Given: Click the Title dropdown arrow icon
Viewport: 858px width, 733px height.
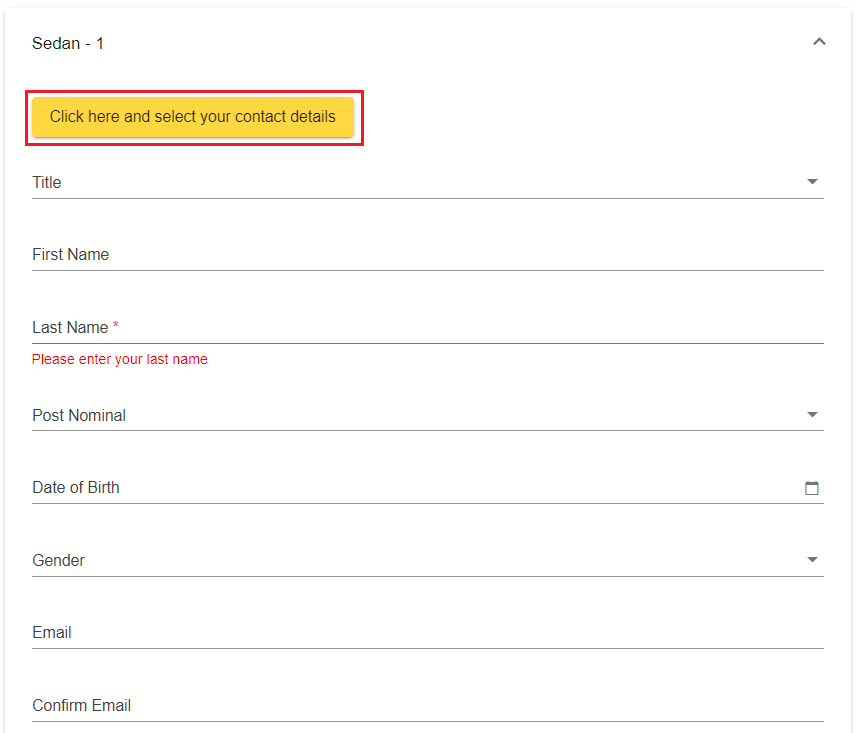Looking at the screenshot, I should pyautogui.click(x=812, y=182).
